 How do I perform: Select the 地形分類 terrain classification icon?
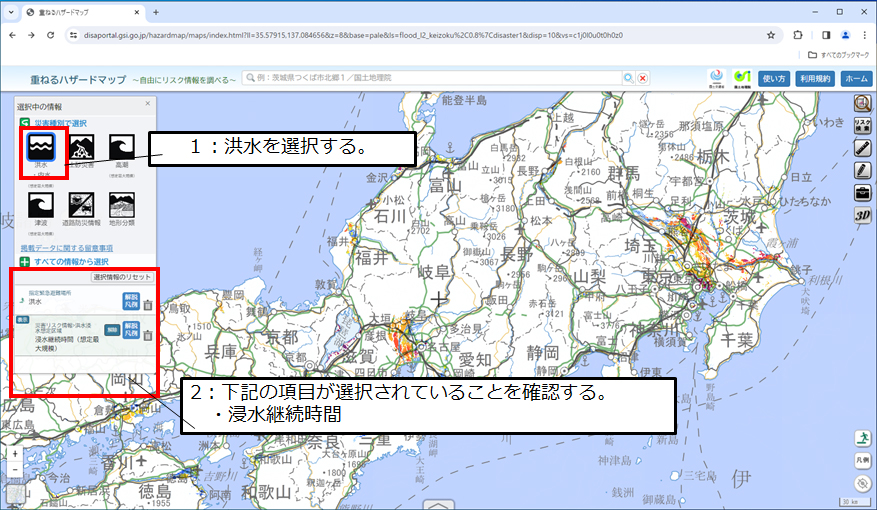click(122, 205)
